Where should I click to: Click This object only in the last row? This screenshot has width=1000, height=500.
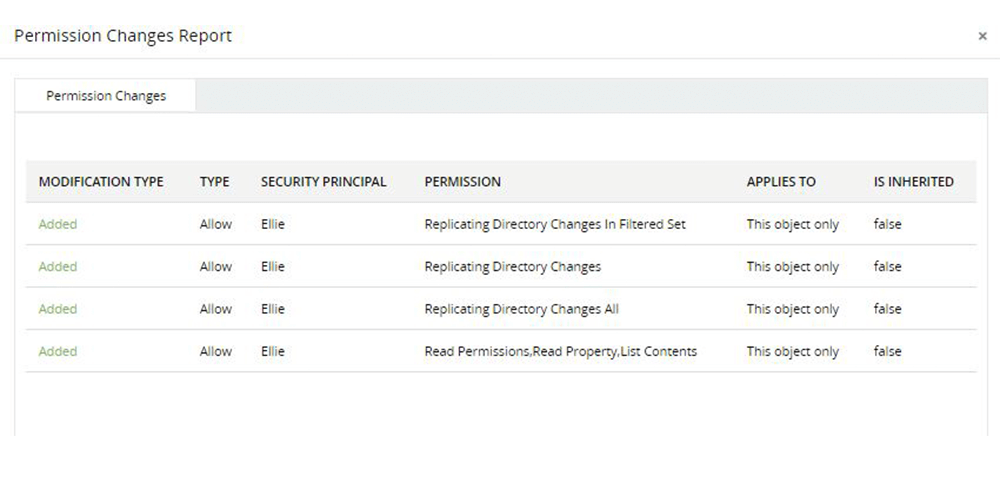pyautogui.click(x=792, y=352)
